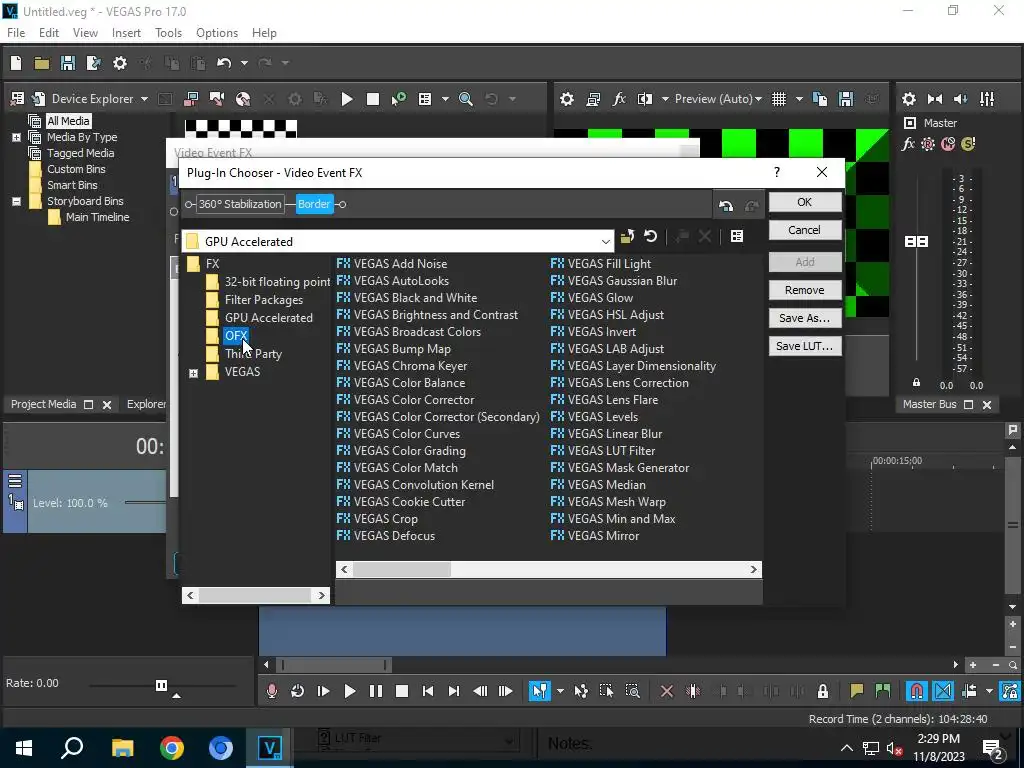The image size is (1024, 768).
Task: Open the Options menu
Action: pyautogui.click(x=217, y=33)
